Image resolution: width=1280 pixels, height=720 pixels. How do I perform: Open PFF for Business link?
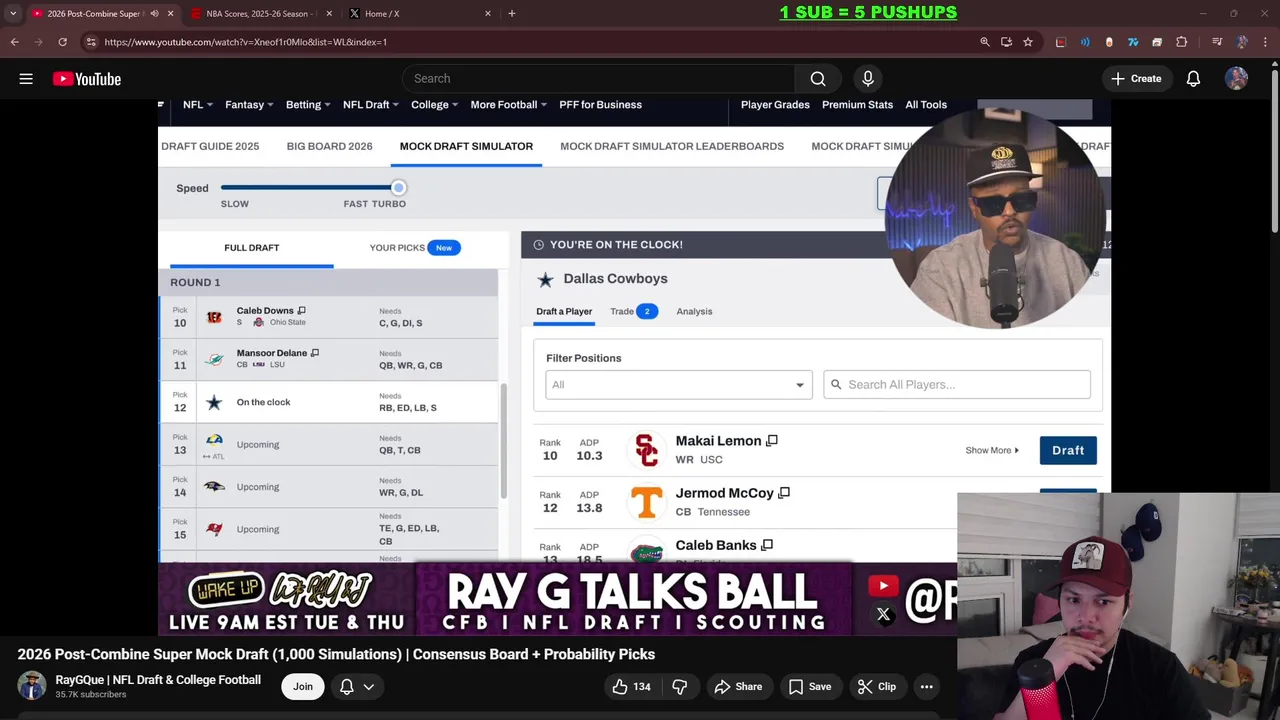(x=600, y=105)
